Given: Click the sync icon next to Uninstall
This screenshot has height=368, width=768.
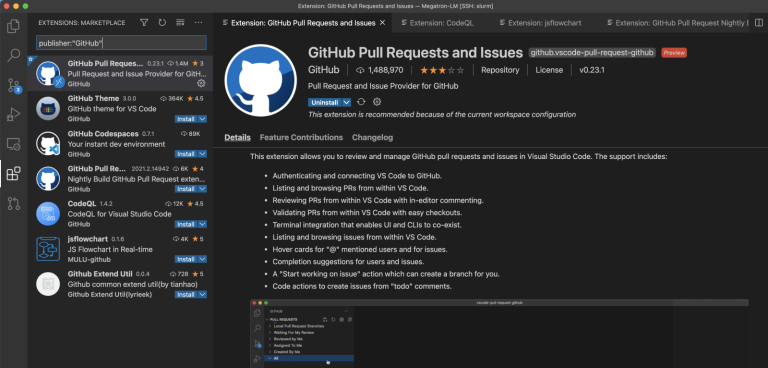Looking at the screenshot, I should click(361, 102).
